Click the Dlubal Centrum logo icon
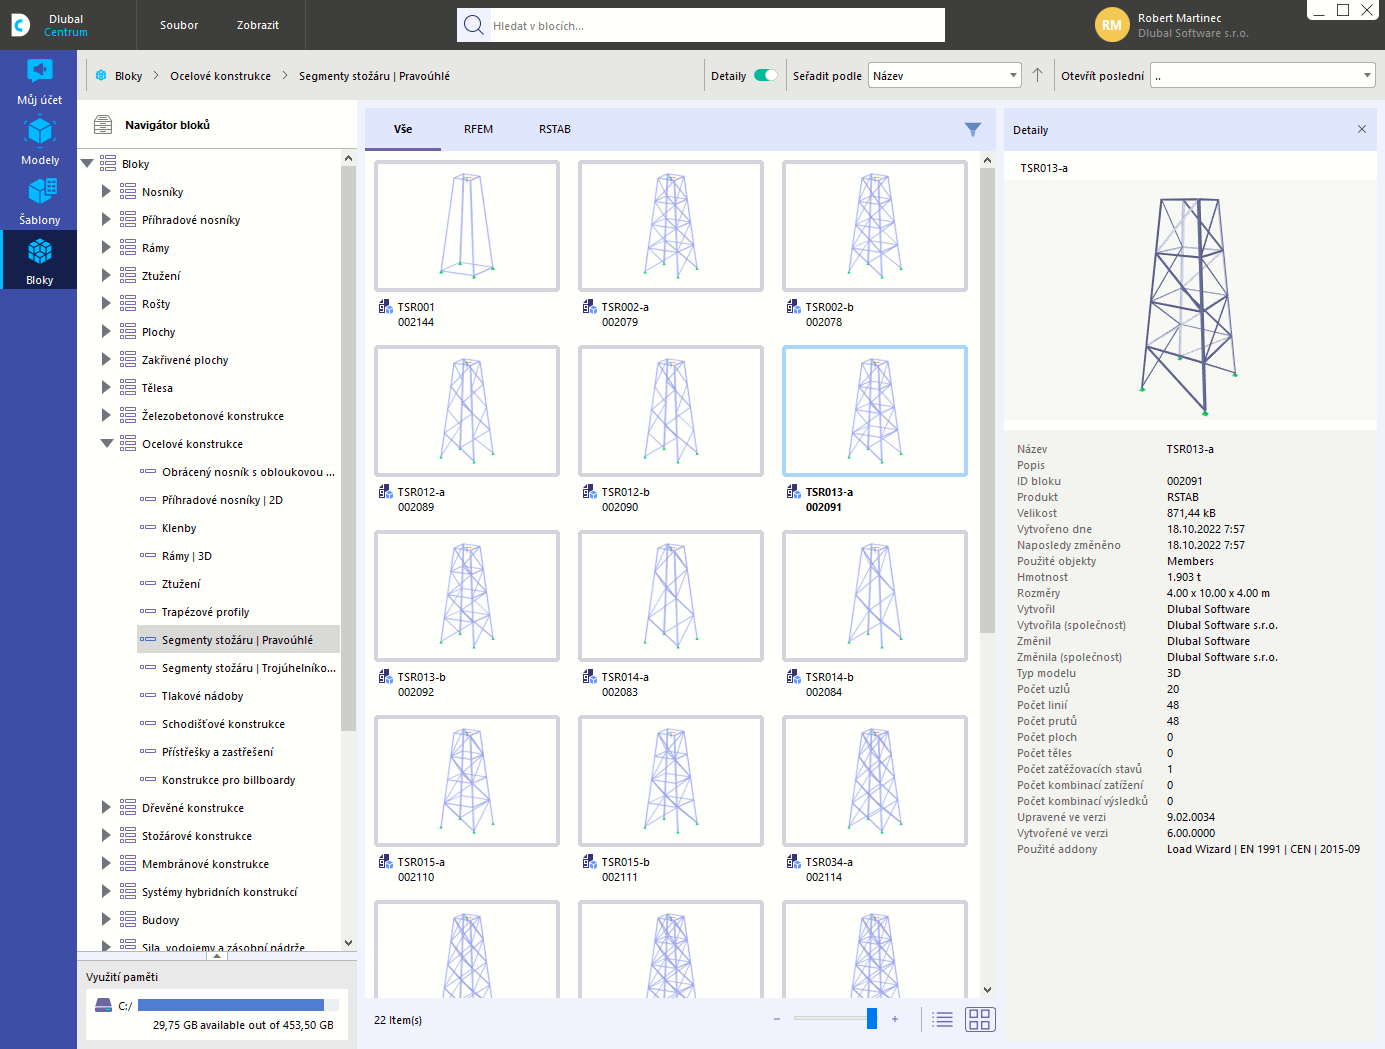Image resolution: width=1385 pixels, height=1049 pixels. (20, 25)
